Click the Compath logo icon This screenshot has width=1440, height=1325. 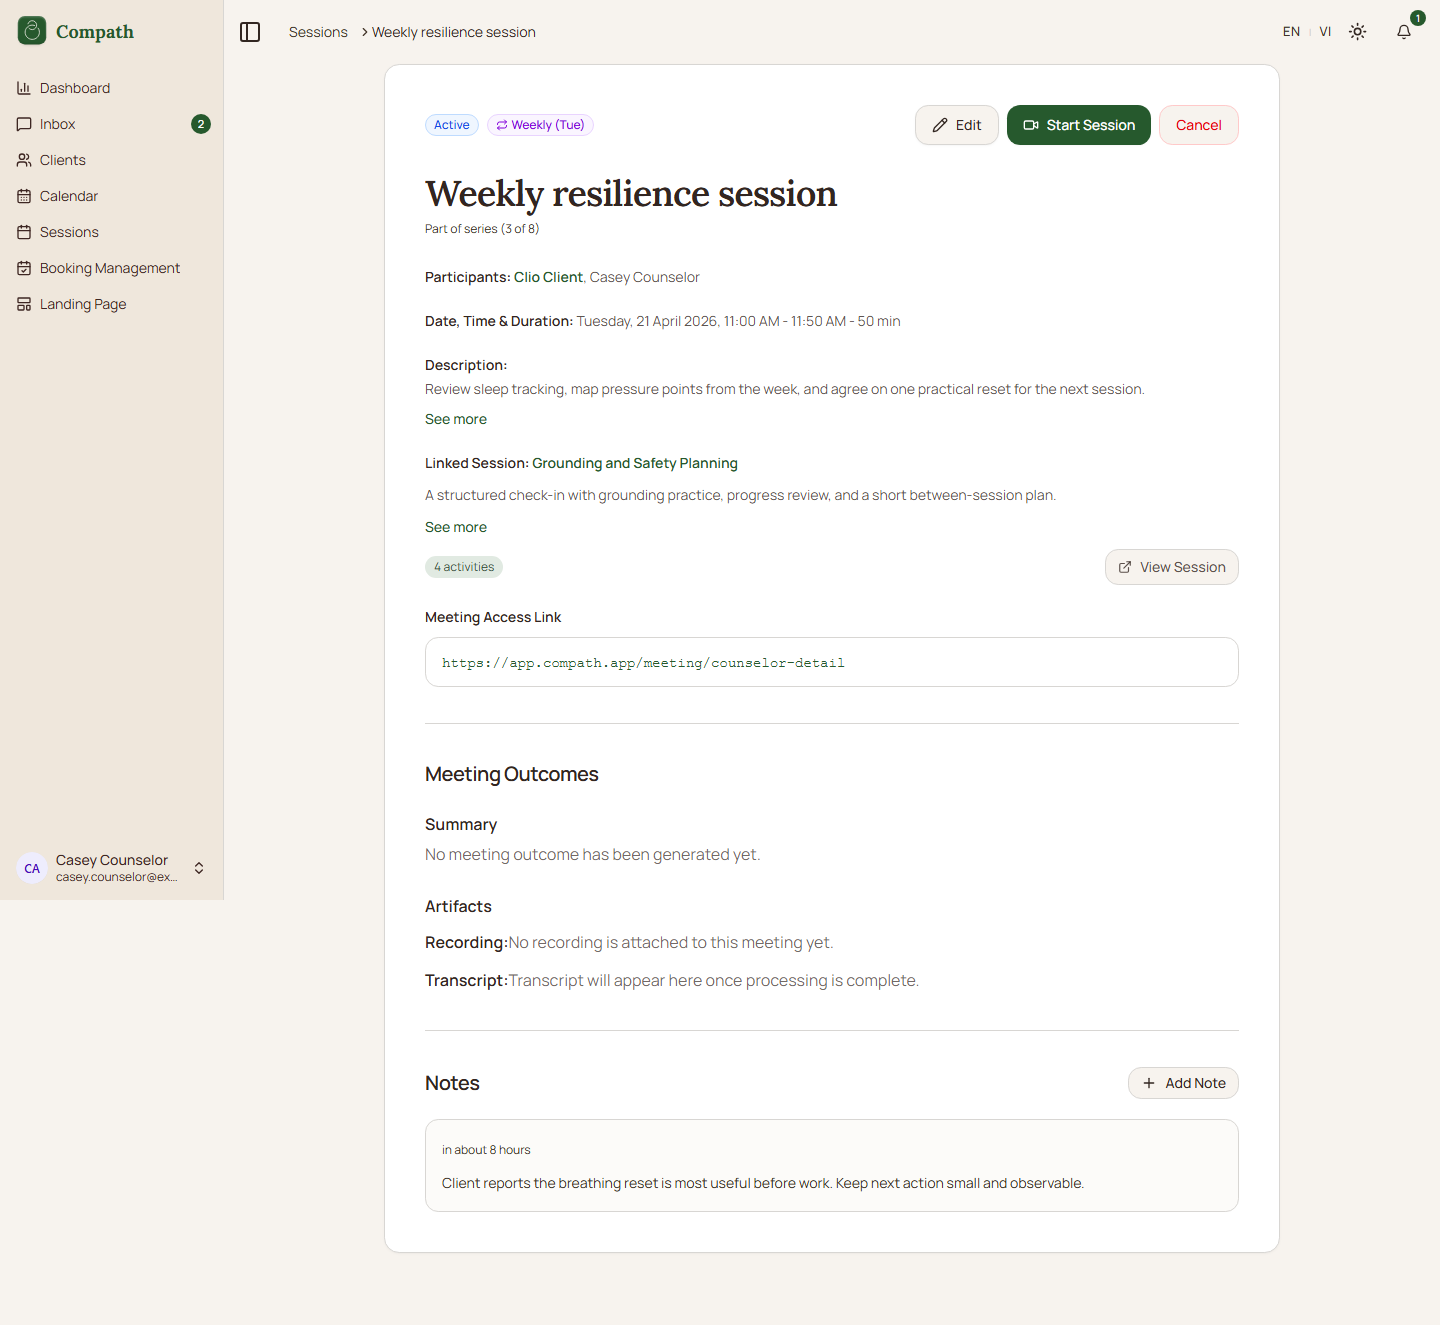click(32, 31)
